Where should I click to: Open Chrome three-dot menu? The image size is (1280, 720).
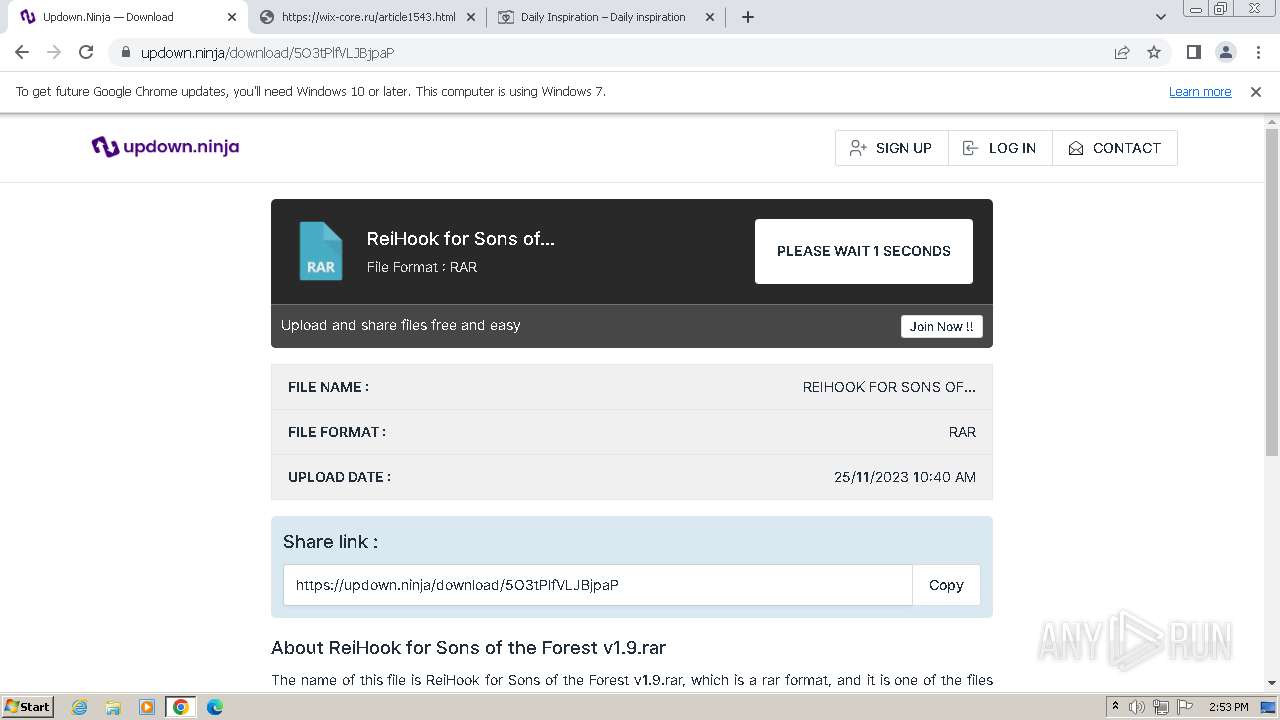1258,52
